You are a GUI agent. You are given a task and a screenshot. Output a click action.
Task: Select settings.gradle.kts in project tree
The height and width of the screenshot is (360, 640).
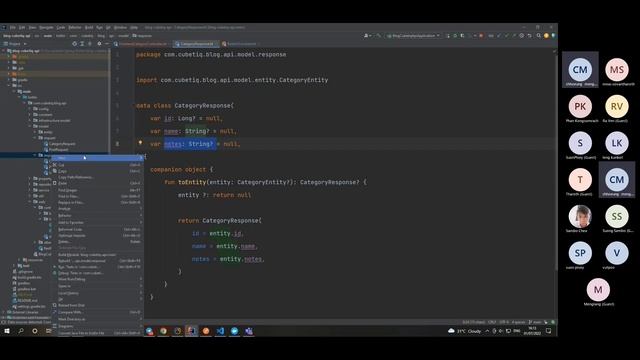29,306
